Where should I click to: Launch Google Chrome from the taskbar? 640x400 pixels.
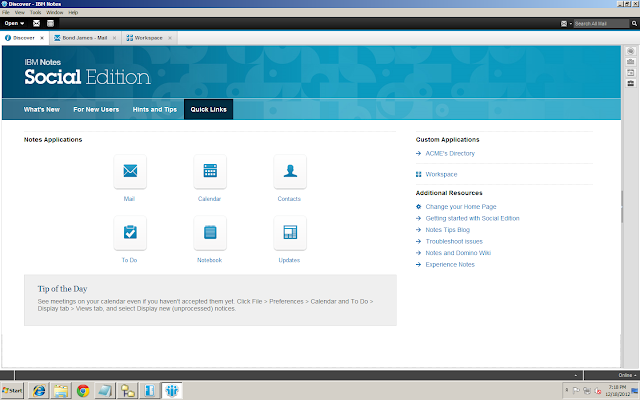83,391
